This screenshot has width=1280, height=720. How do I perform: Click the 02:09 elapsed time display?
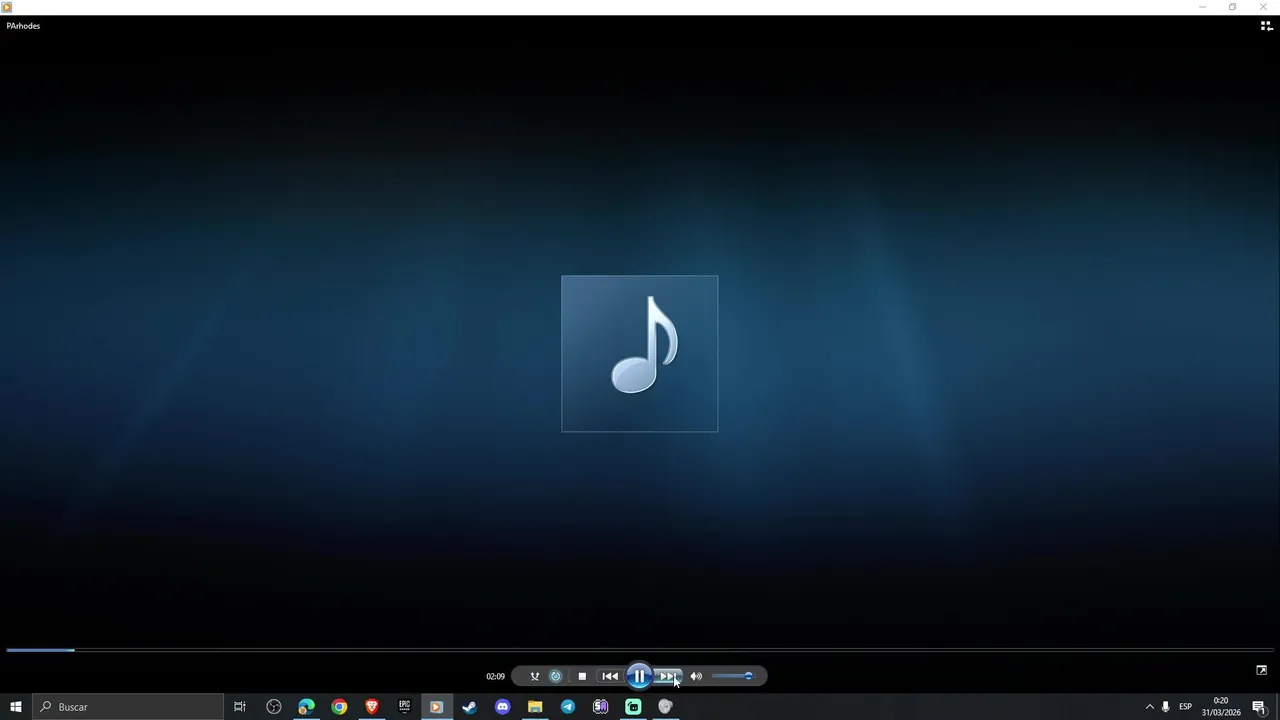pyautogui.click(x=495, y=677)
